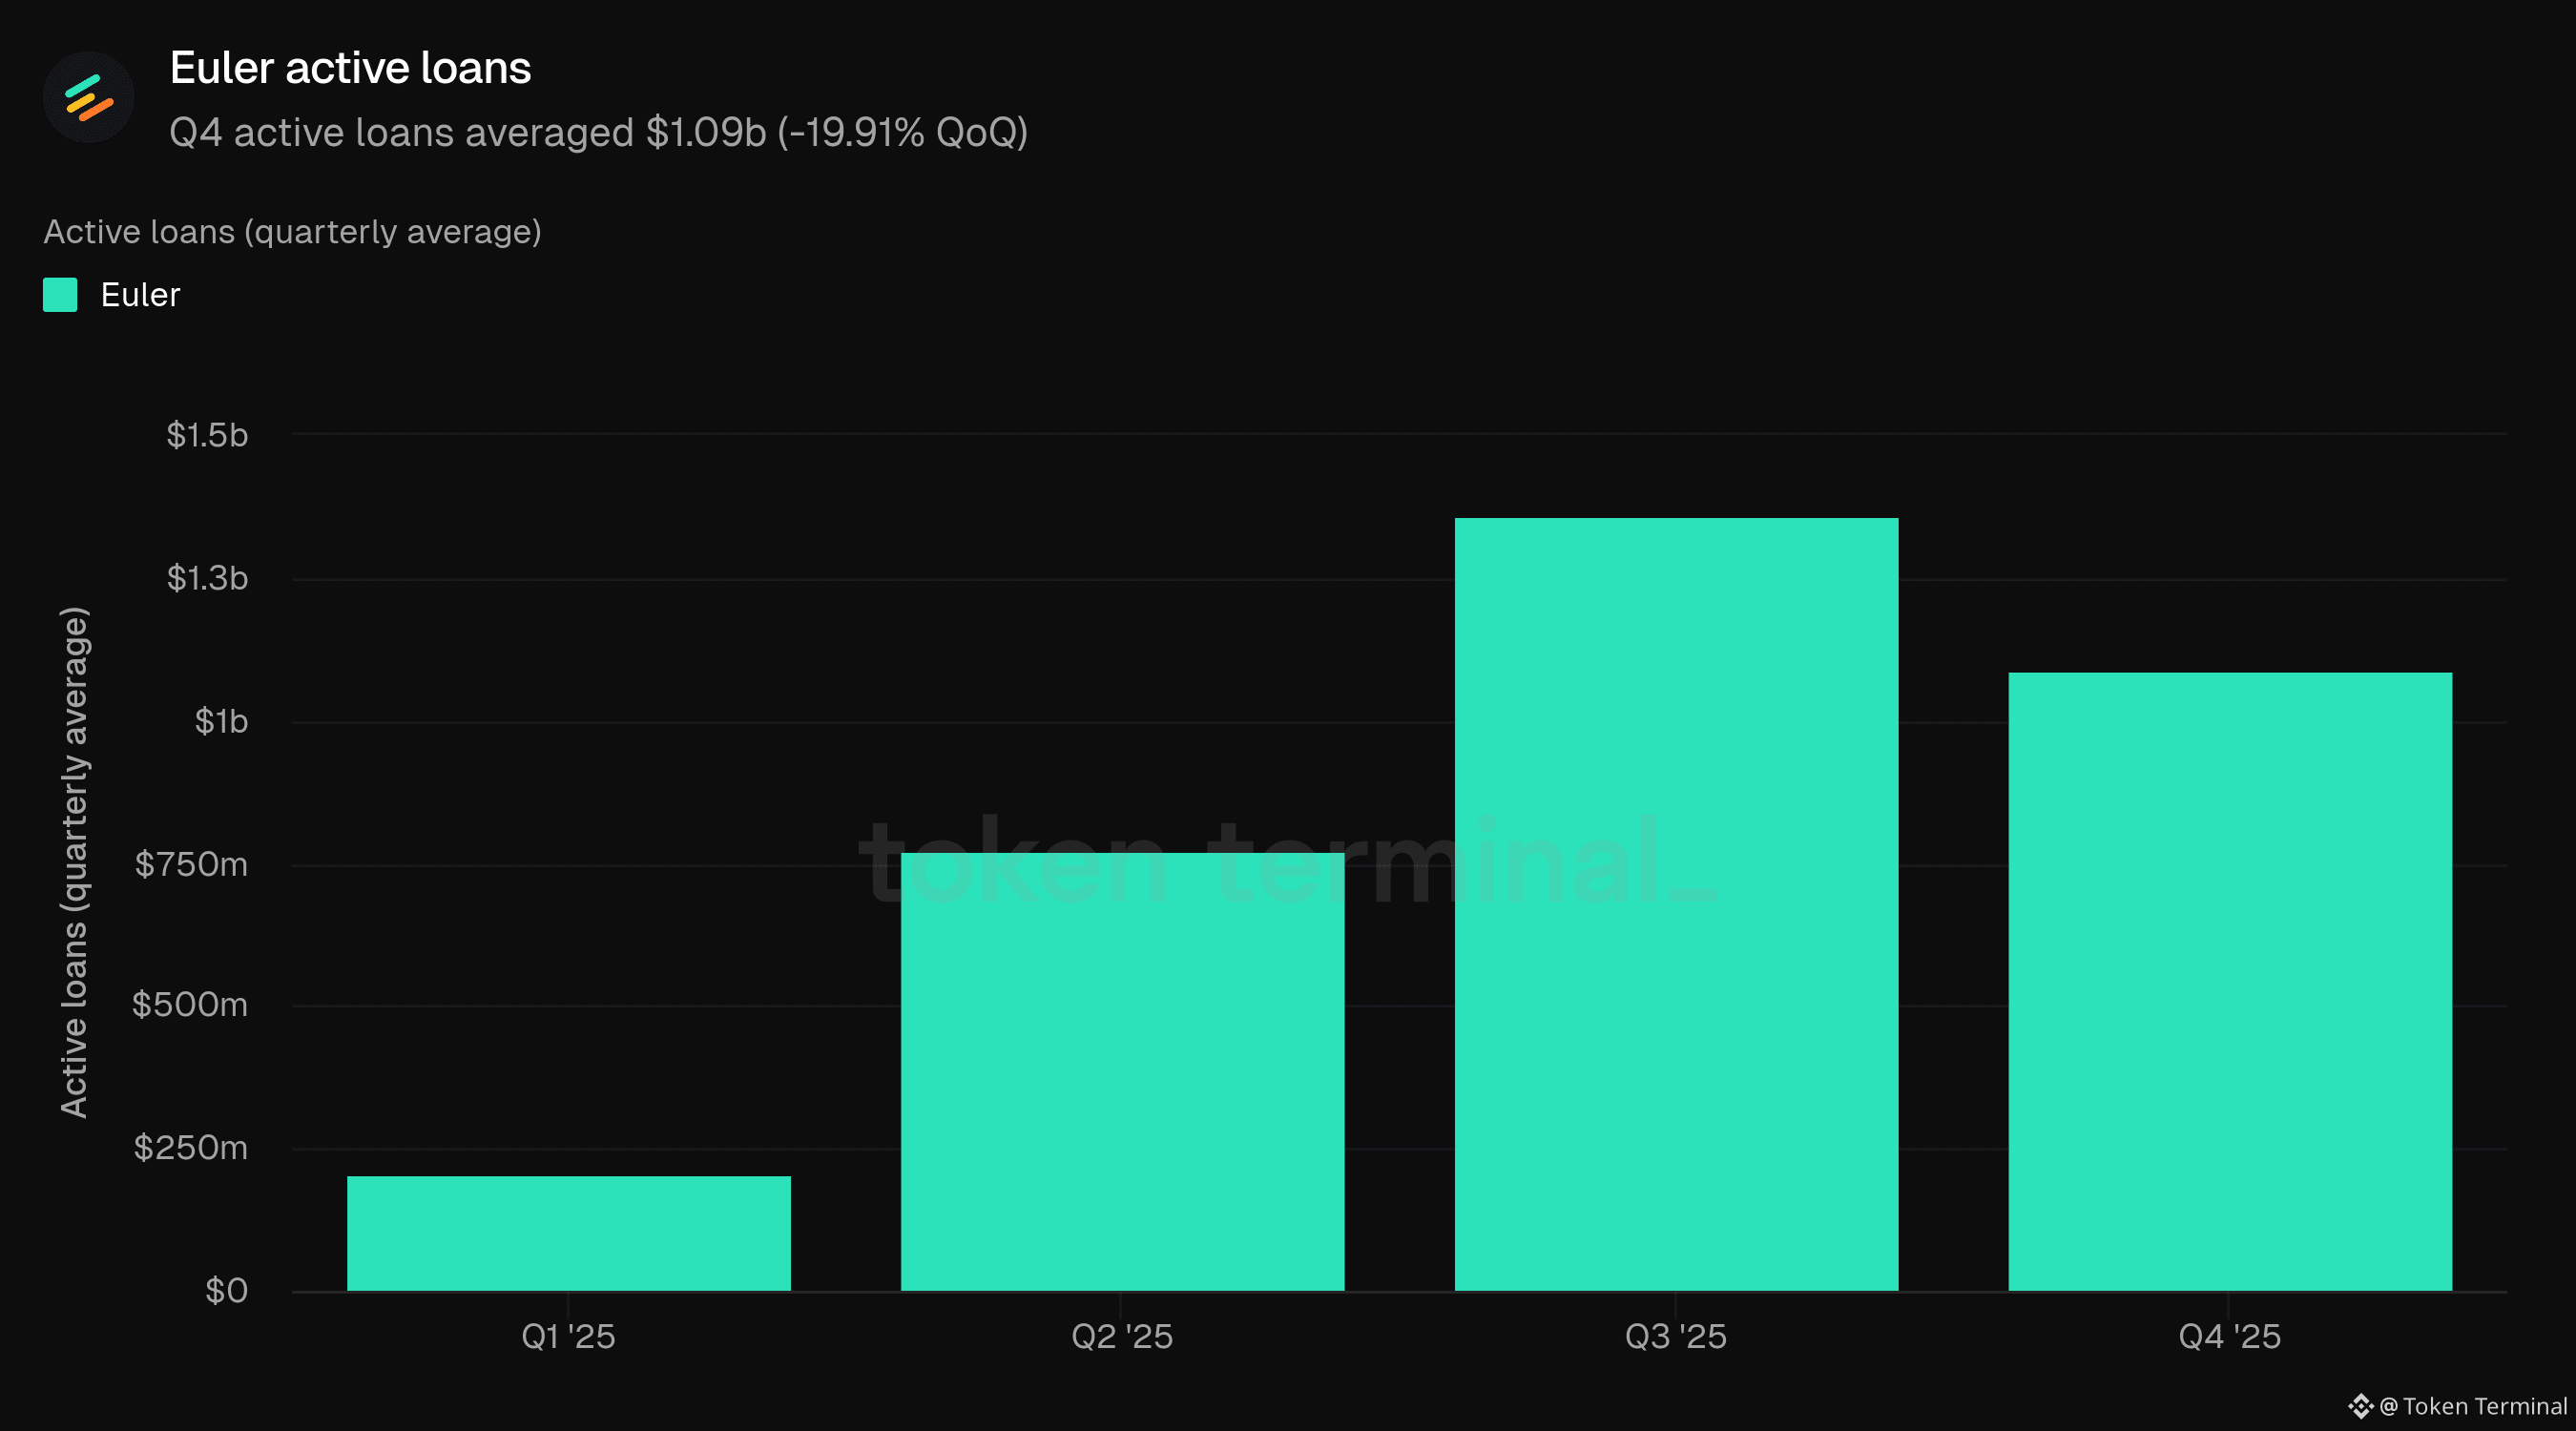Click the Q3 '25 axis label
The width and height of the screenshot is (2576, 1431).
[x=1676, y=1336]
